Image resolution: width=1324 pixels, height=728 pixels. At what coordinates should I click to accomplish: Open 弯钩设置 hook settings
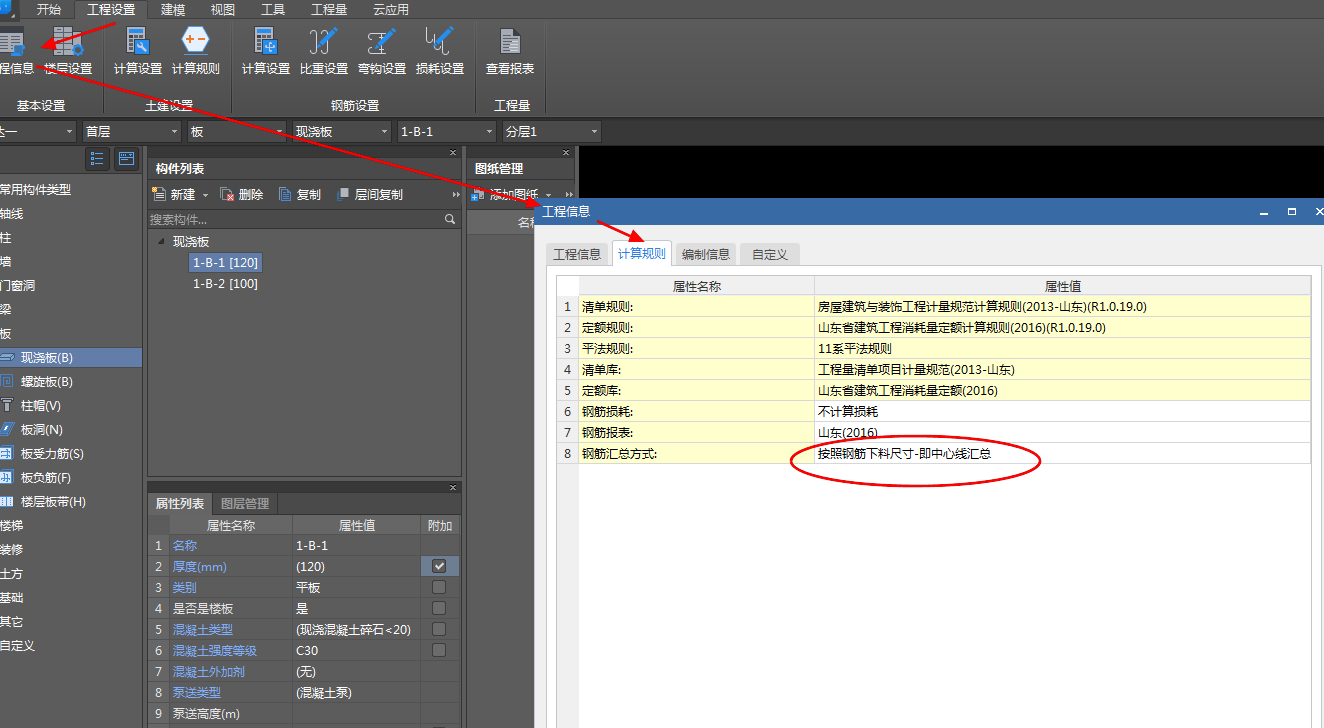(381, 52)
